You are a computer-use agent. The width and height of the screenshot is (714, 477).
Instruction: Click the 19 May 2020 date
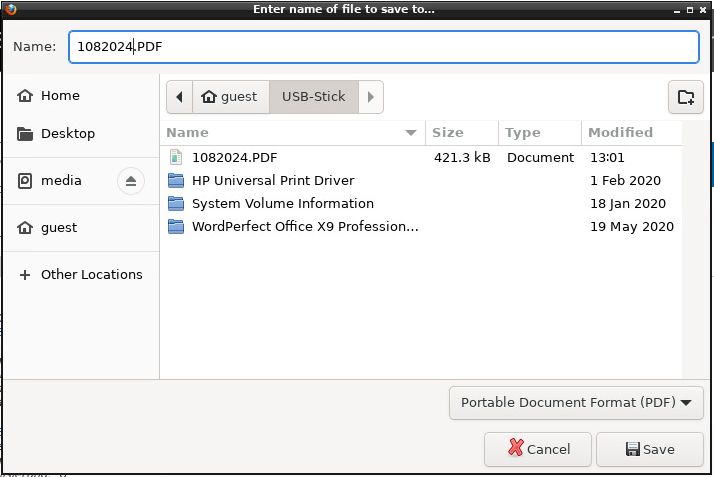pos(632,227)
